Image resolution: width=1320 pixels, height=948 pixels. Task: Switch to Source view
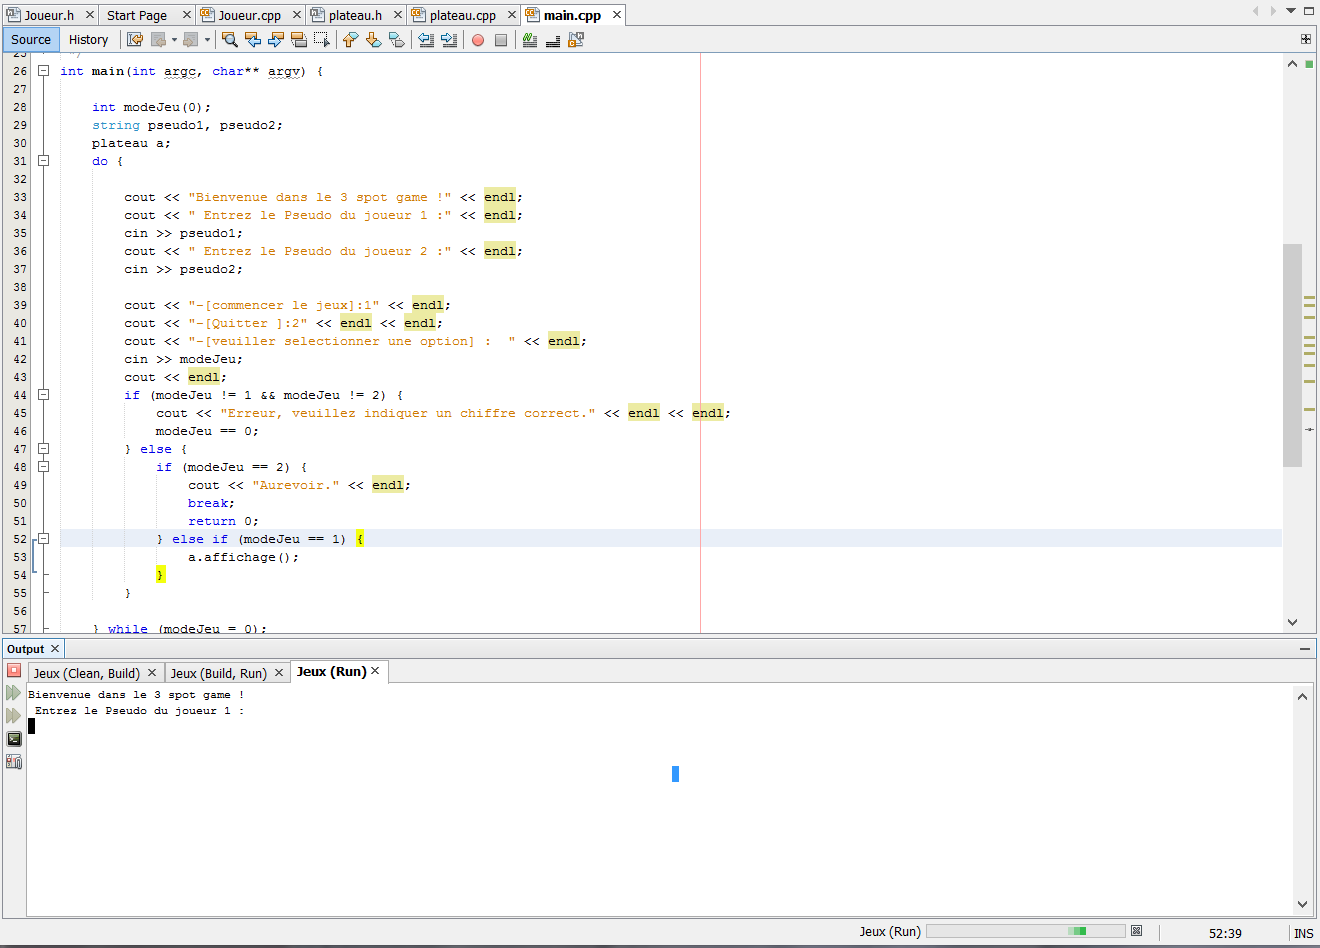[x=31, y=40]
